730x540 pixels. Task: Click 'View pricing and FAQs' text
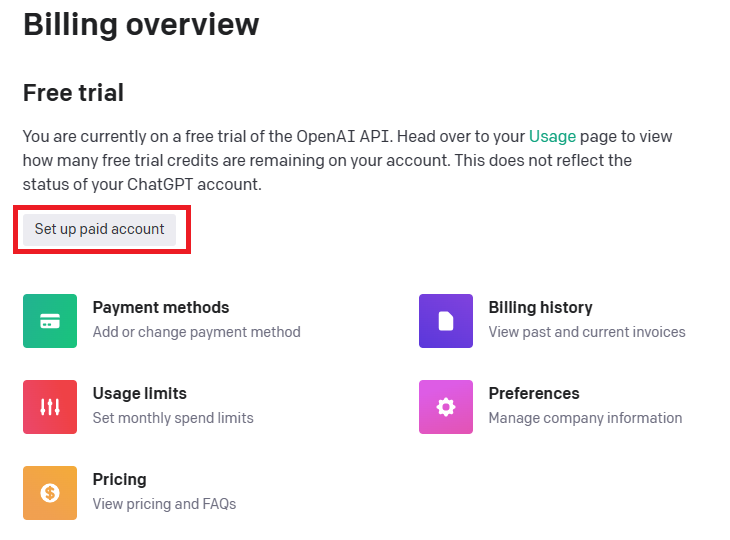coord(164,504)
